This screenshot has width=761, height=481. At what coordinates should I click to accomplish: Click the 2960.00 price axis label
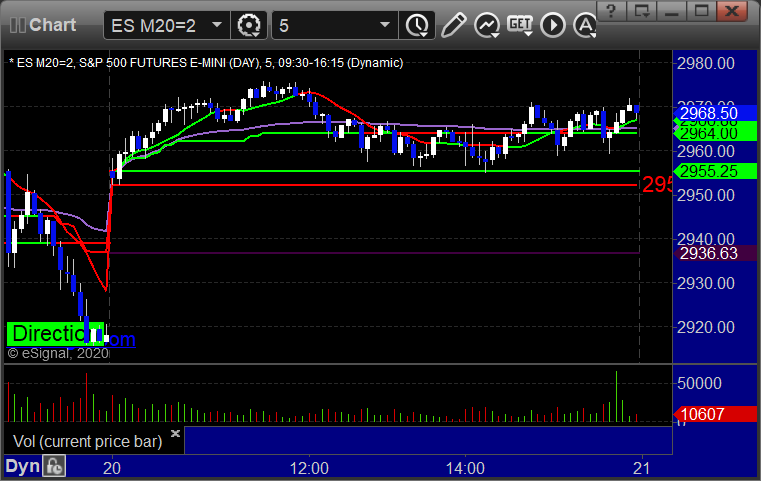point(706,151)
